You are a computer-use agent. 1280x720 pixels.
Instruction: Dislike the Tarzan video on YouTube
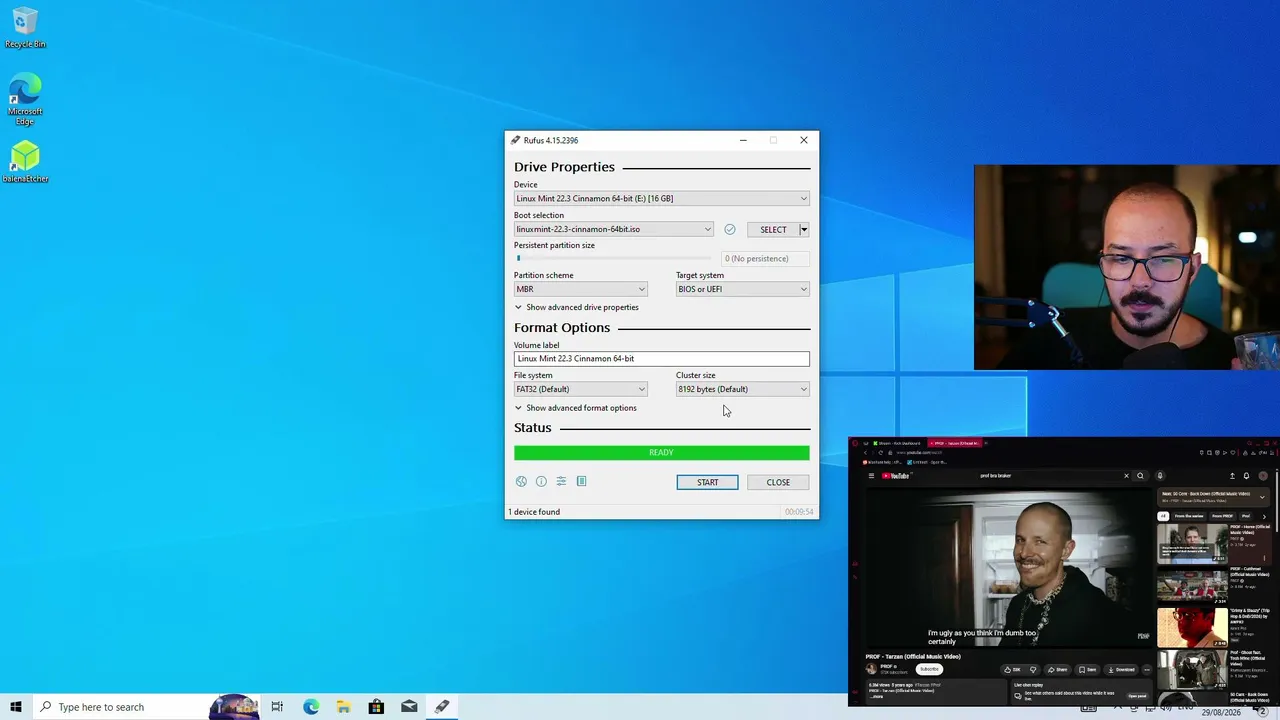click(x=1033, y=670)
